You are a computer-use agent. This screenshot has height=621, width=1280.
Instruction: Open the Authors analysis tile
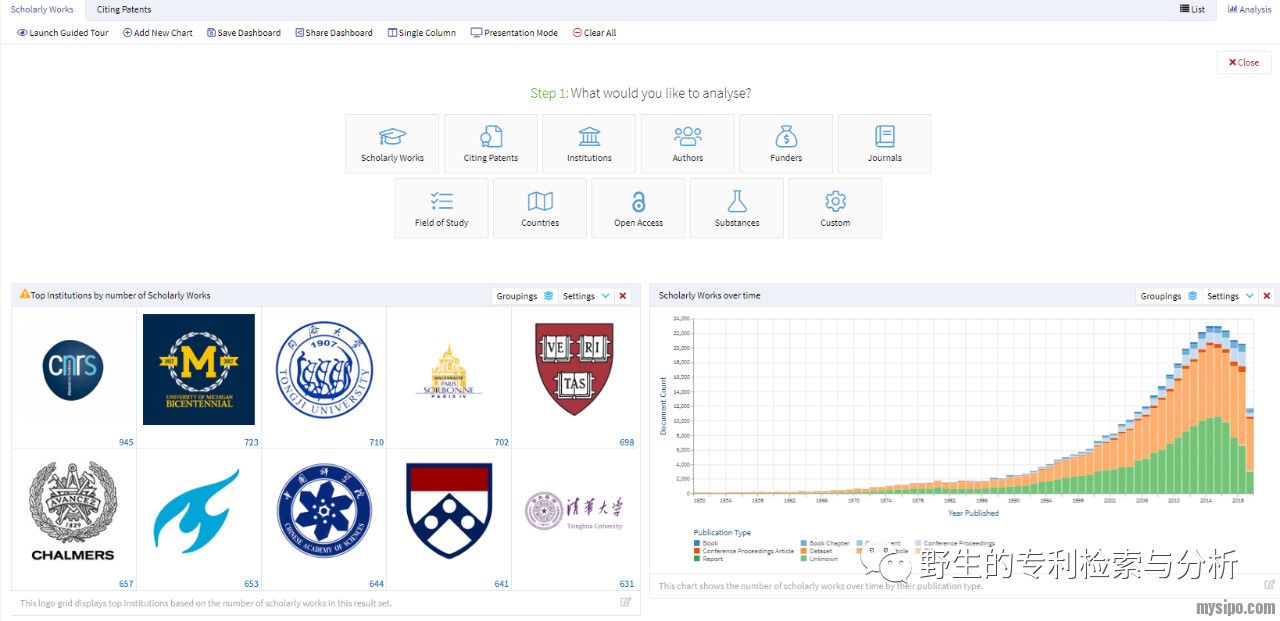coord(687,144)
